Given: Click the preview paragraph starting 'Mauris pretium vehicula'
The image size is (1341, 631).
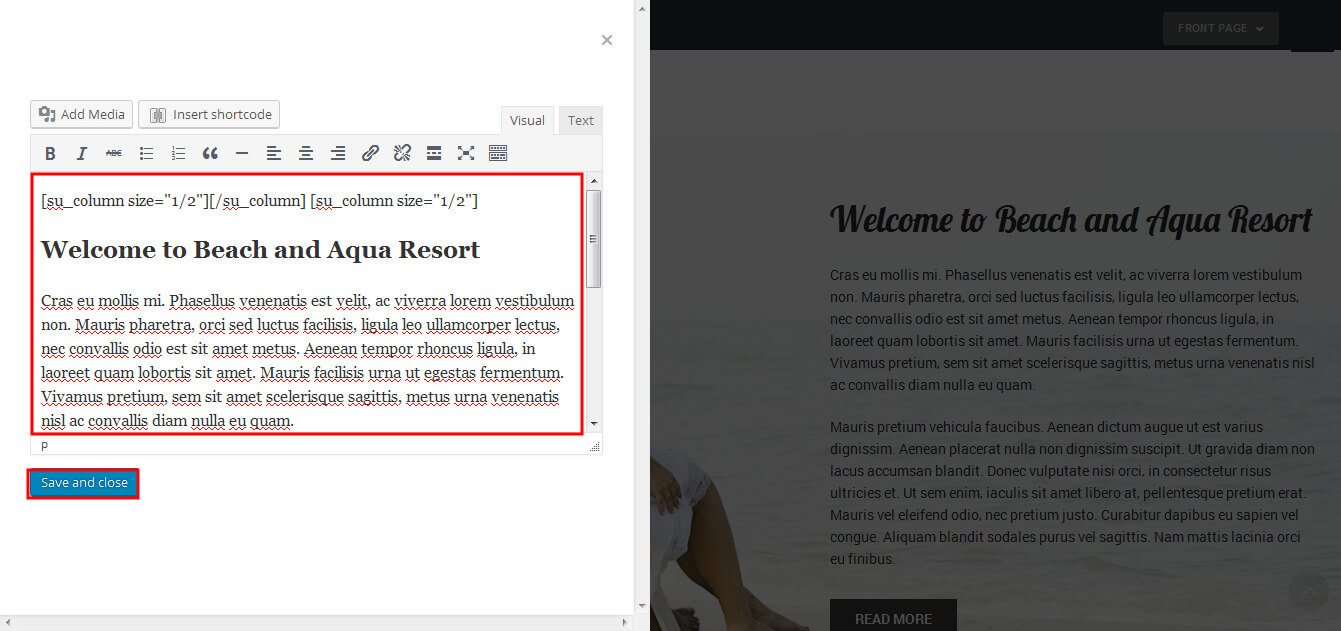Looking at the screenshot, I should [x=1072, y=493].
